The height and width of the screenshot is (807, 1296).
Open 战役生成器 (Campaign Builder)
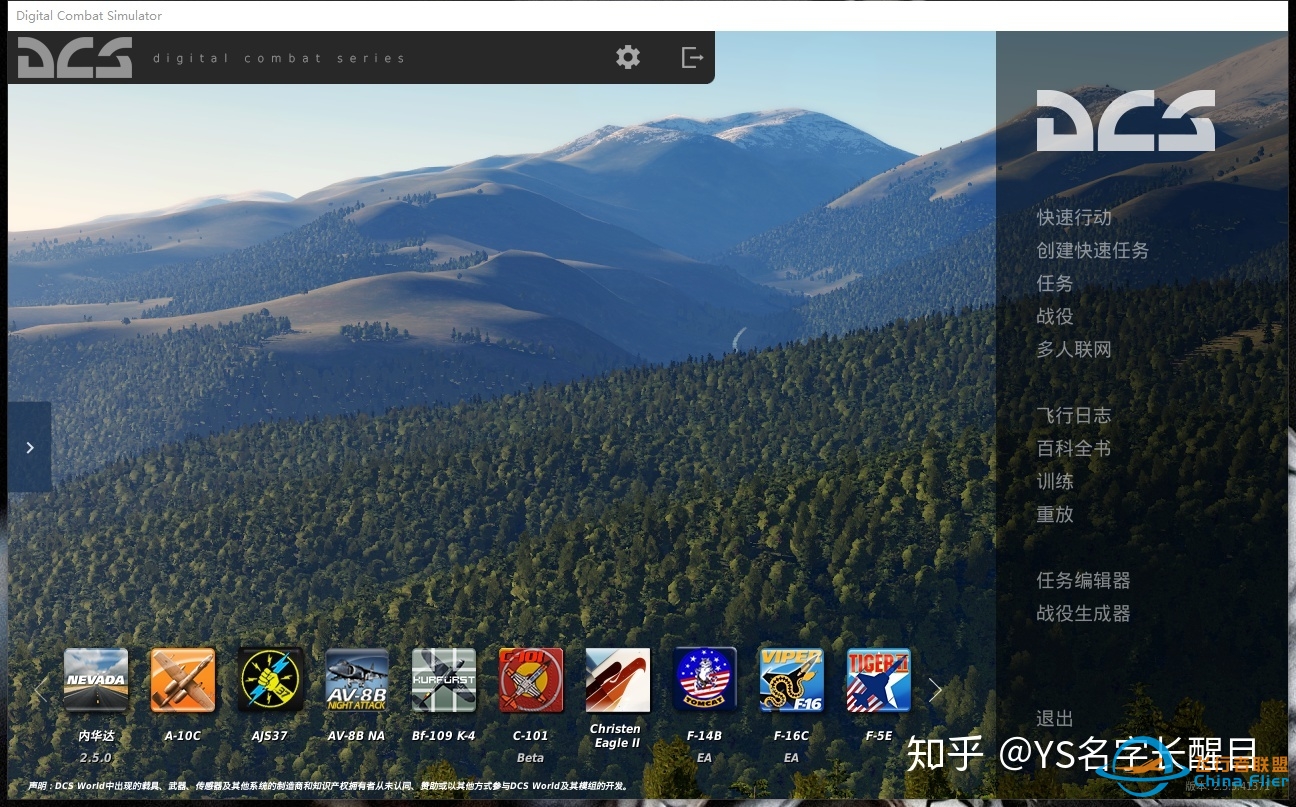click(x=1084, y=613)
